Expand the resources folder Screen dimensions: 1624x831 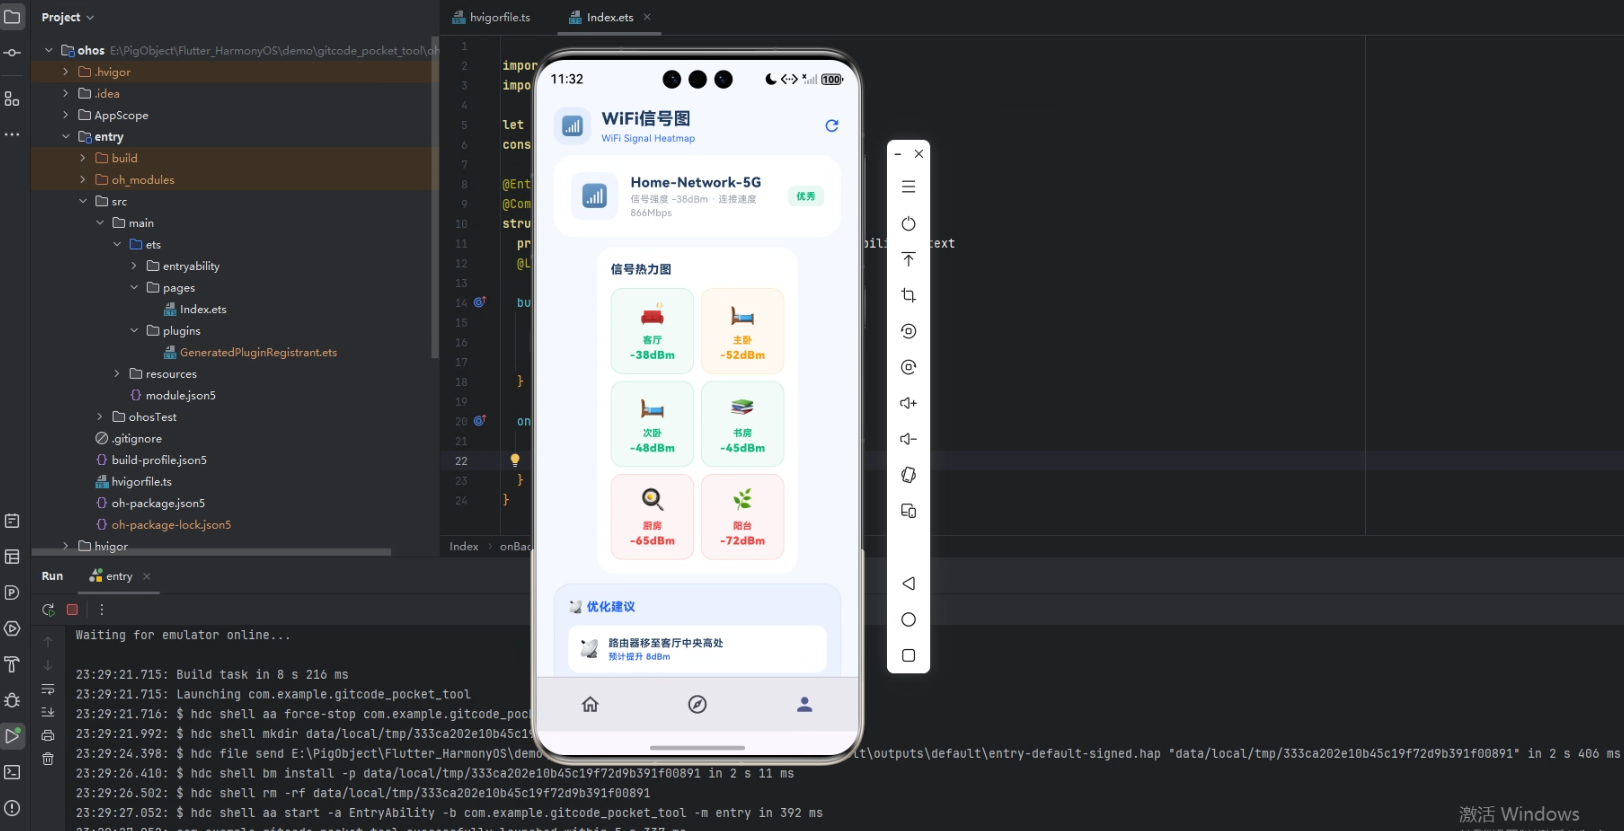117,374
